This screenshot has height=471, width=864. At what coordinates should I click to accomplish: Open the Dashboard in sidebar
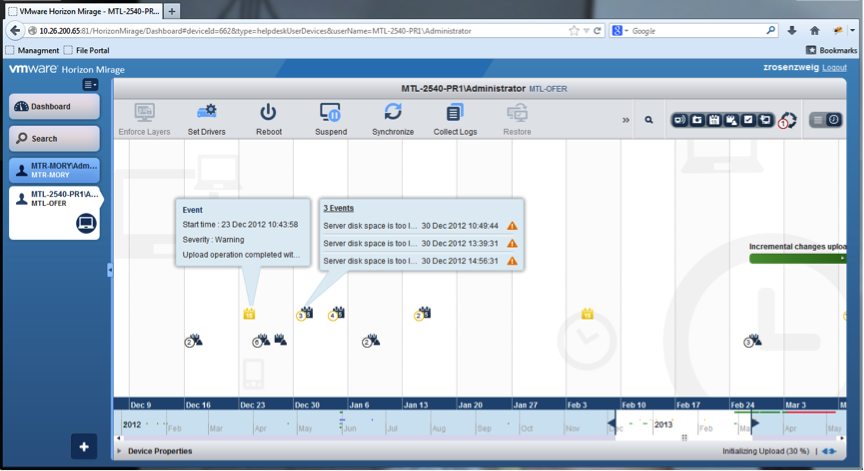(55, 106)
